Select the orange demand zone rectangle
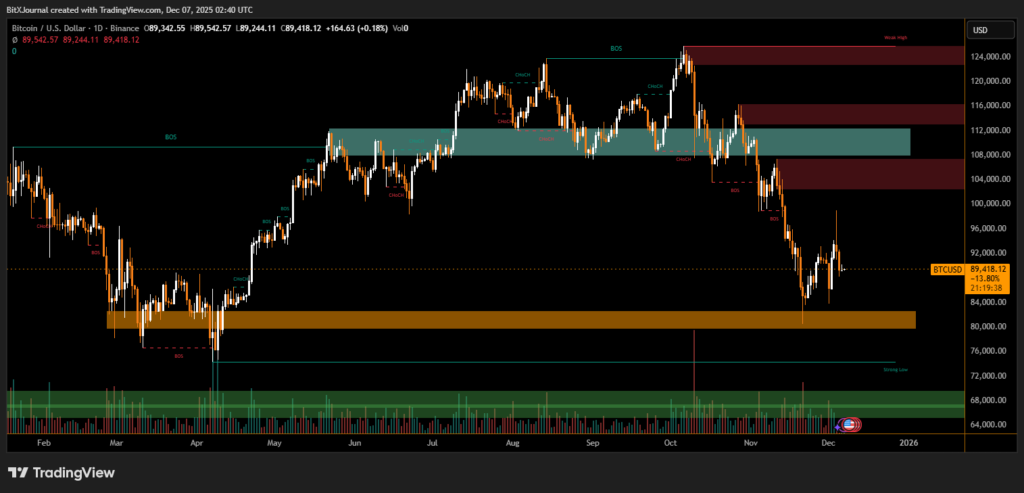1024x493 pixels. tap(510, 319)
